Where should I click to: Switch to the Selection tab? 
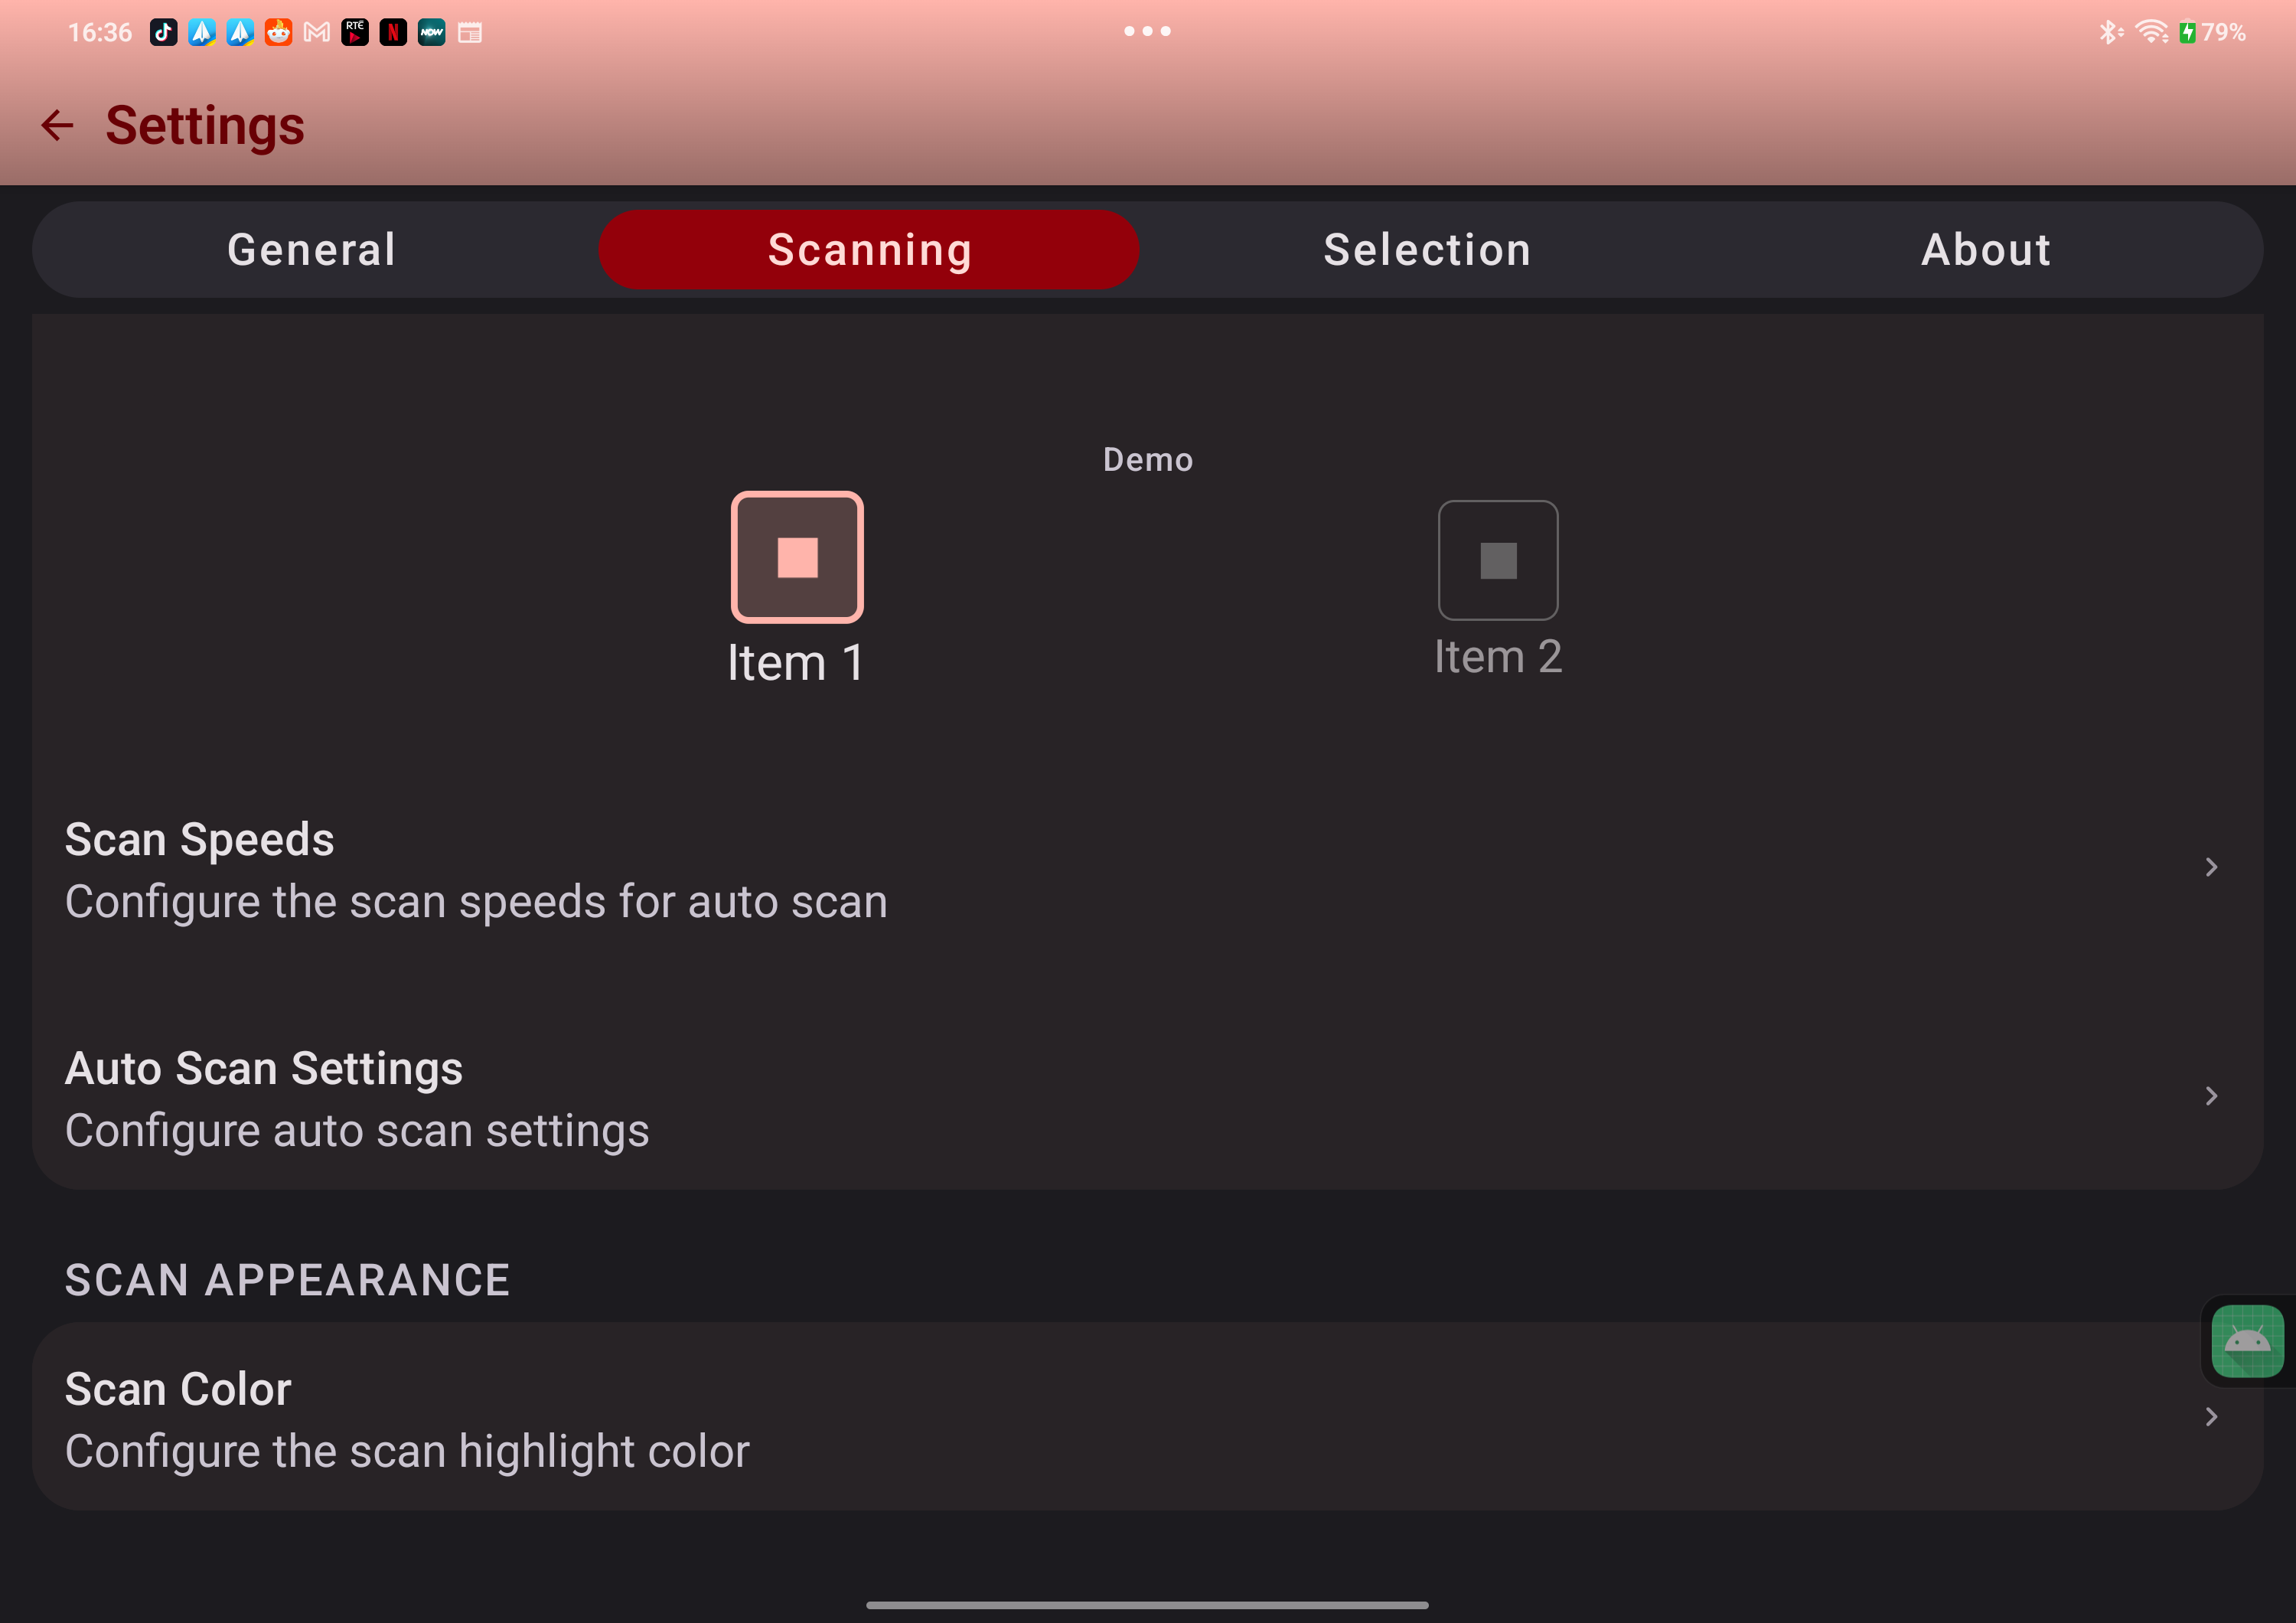[x=1427, y=249]
